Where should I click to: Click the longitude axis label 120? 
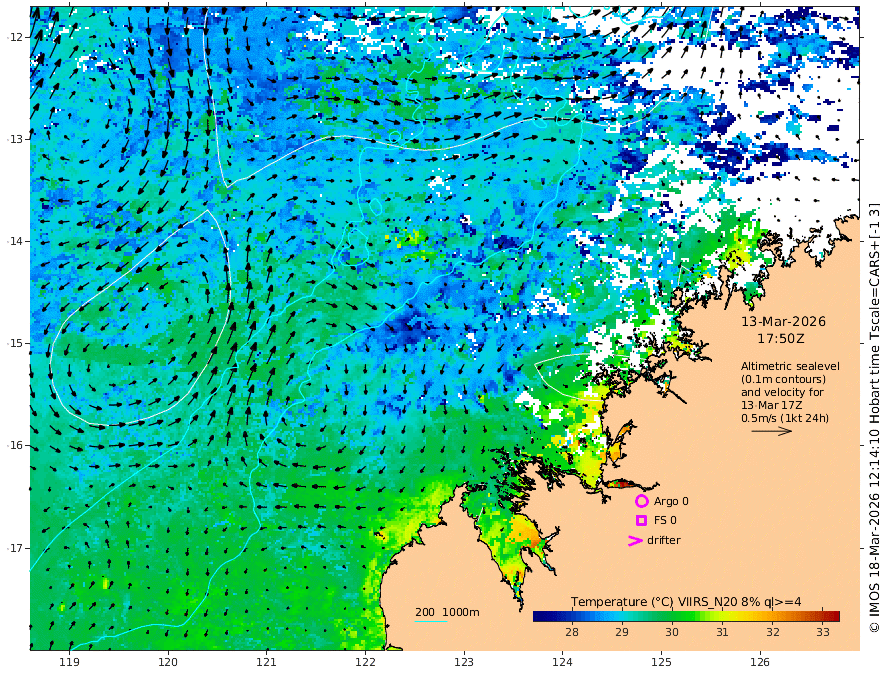click(168, 663)
